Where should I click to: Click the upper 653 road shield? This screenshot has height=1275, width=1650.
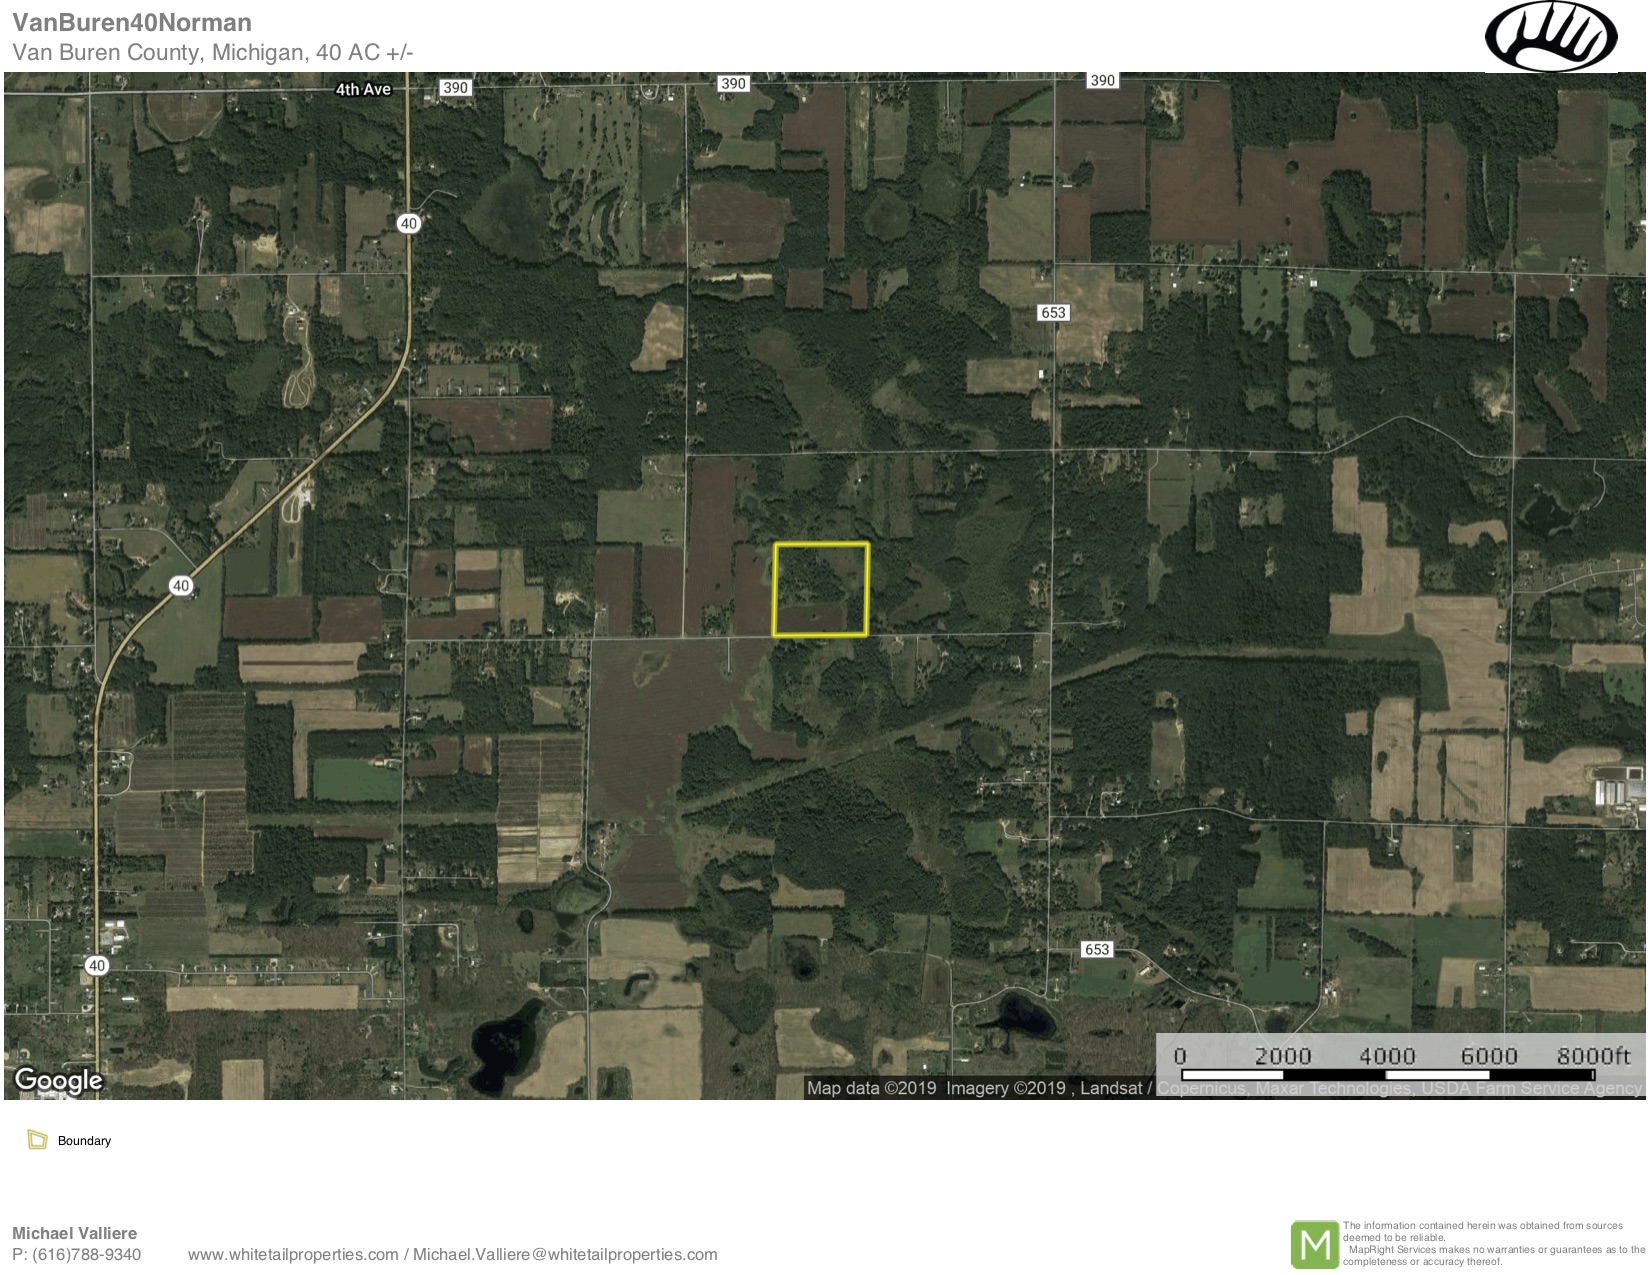pos(1053,313)
